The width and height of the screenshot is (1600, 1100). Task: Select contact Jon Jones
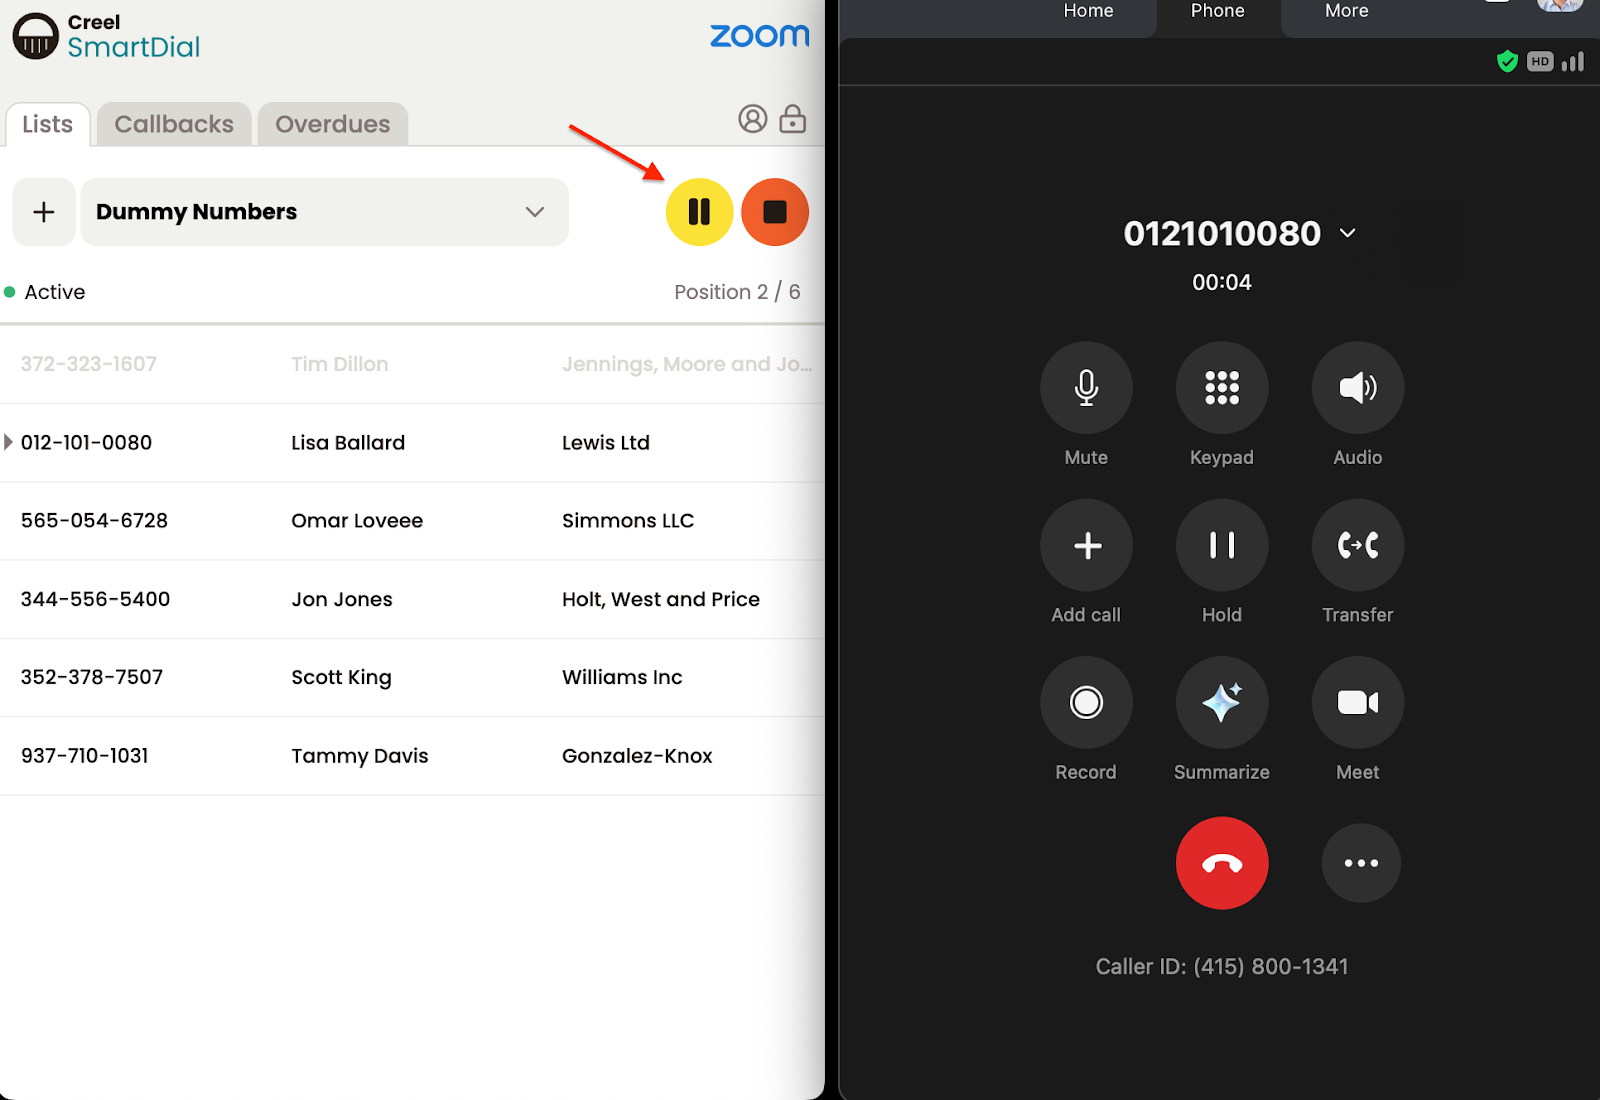pos(342,599)
